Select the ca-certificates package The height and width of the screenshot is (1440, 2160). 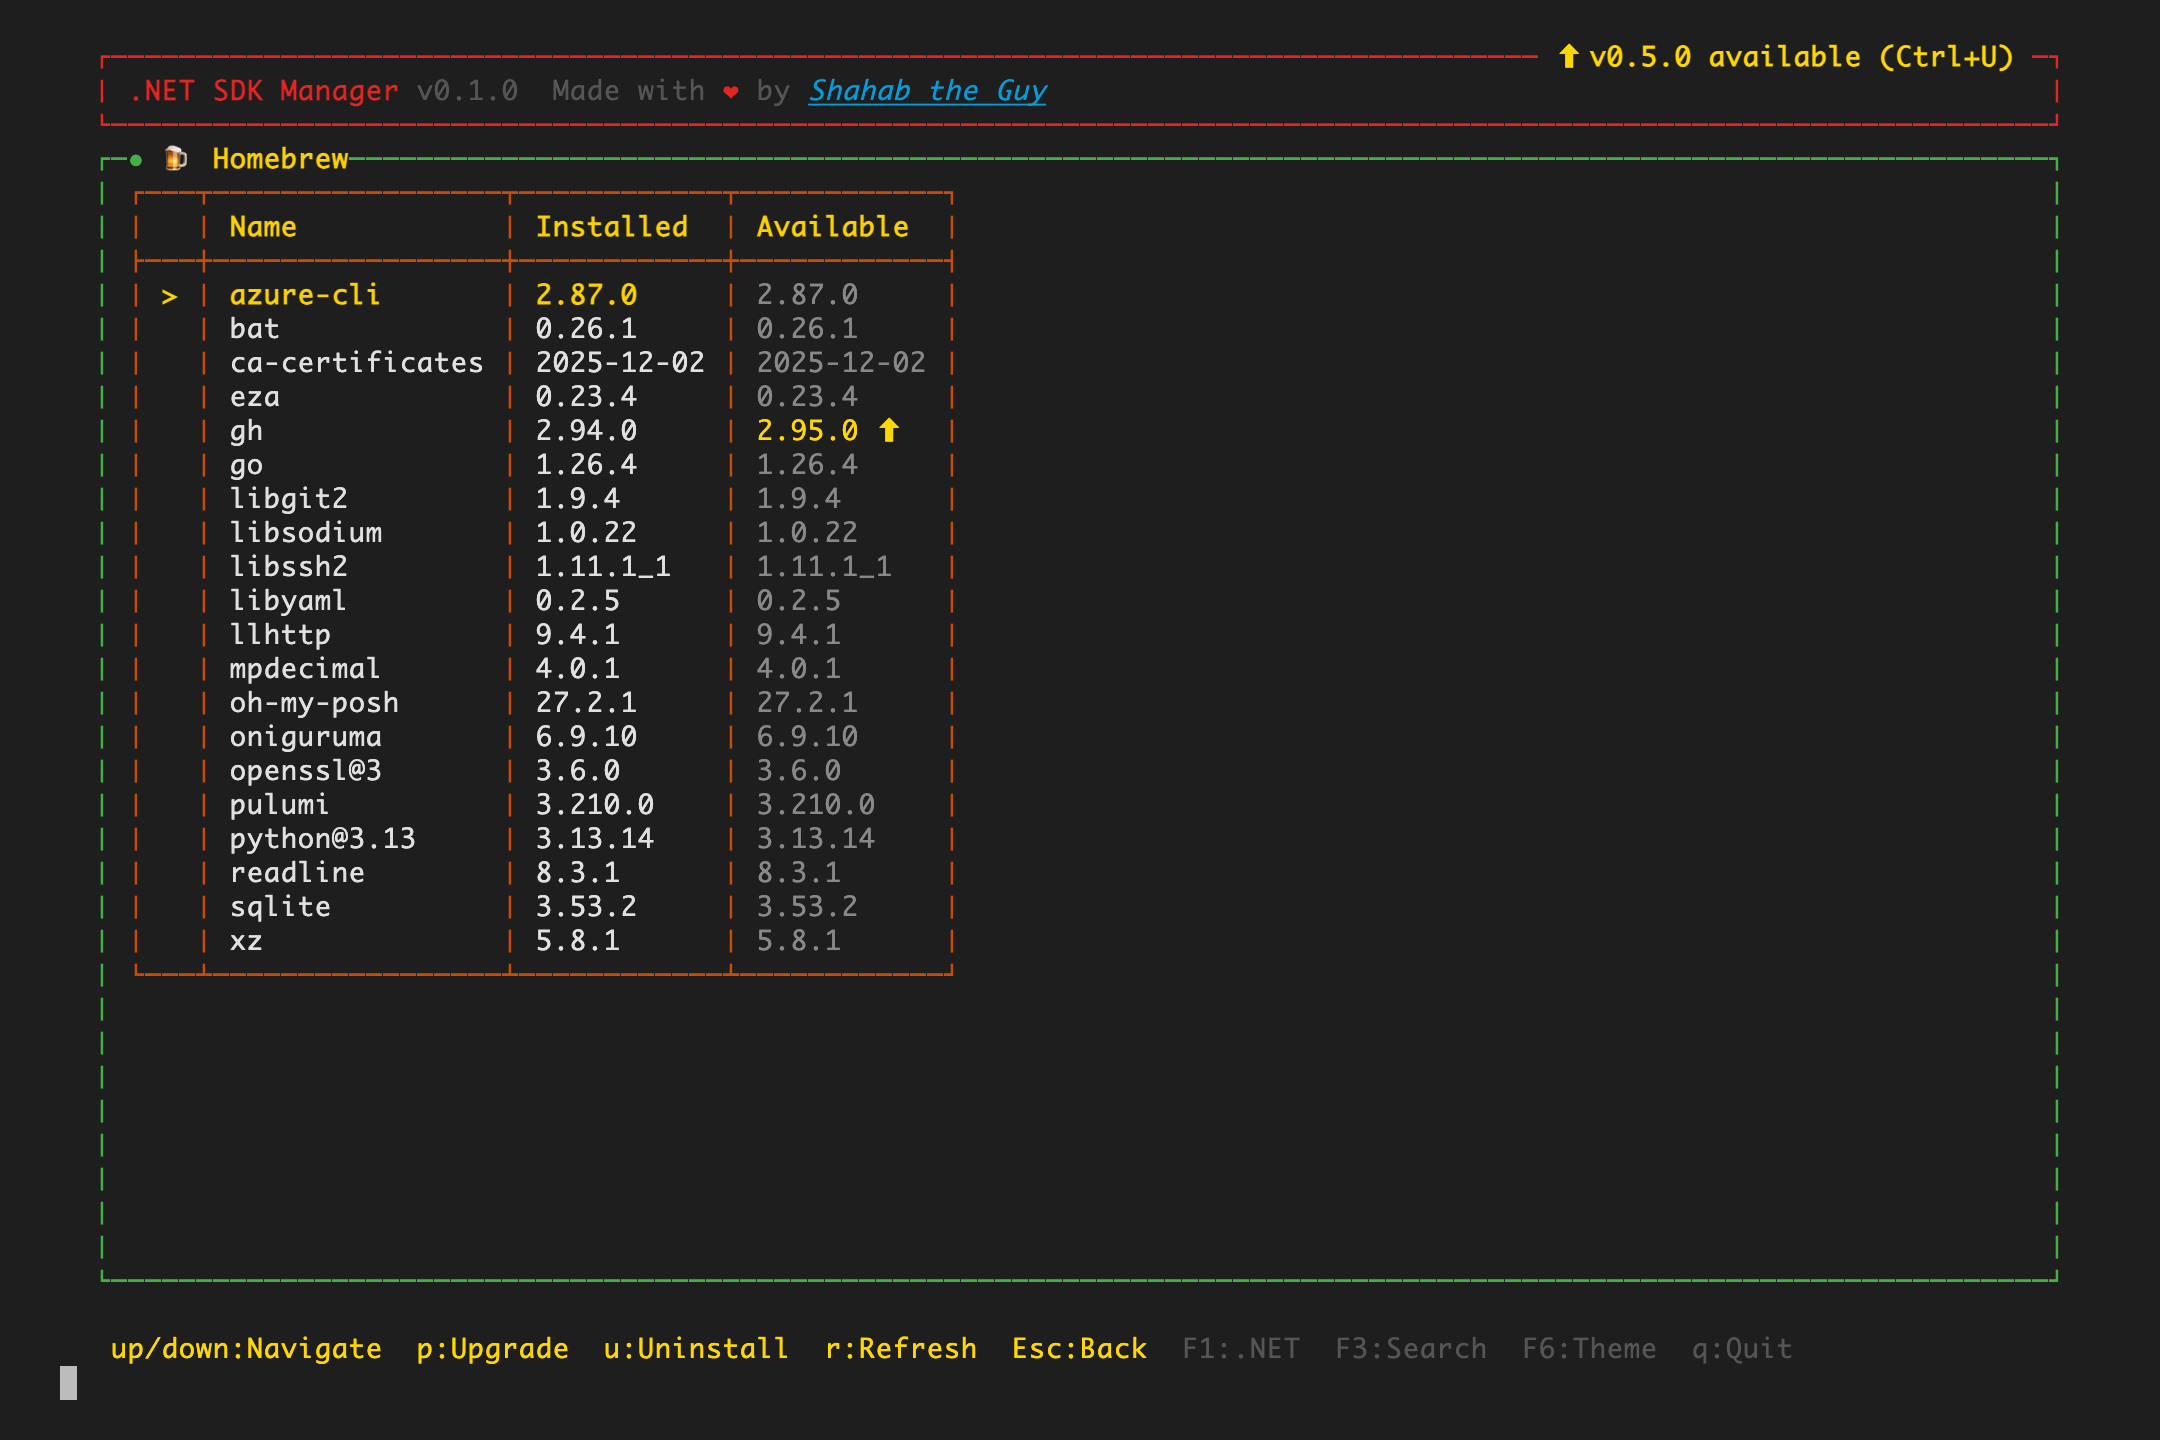(356, 363)
